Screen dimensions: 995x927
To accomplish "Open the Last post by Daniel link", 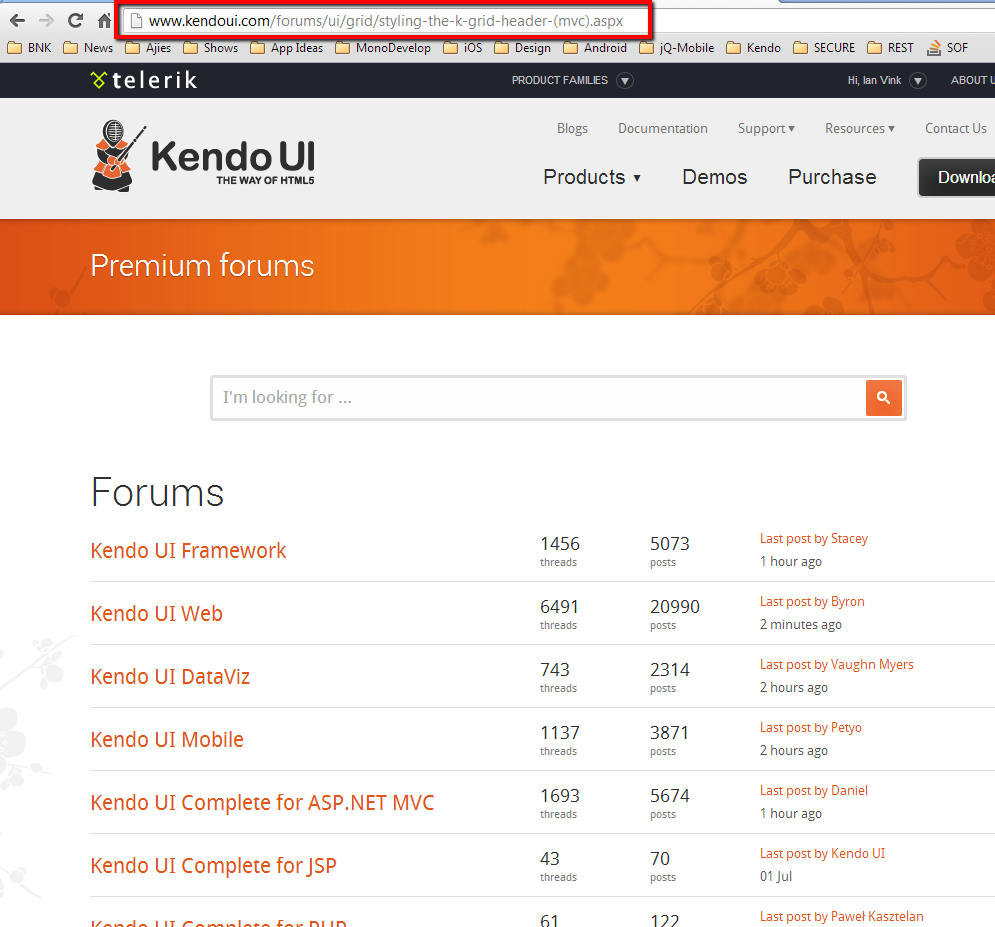I will 814,791.
